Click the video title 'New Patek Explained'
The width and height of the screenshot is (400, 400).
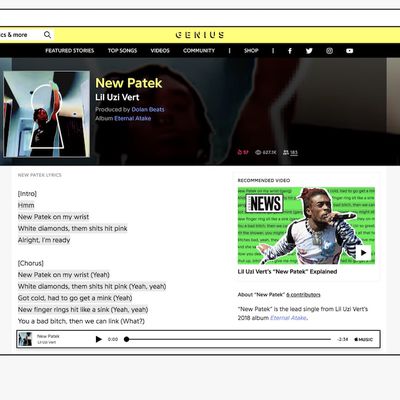(287, 272)
